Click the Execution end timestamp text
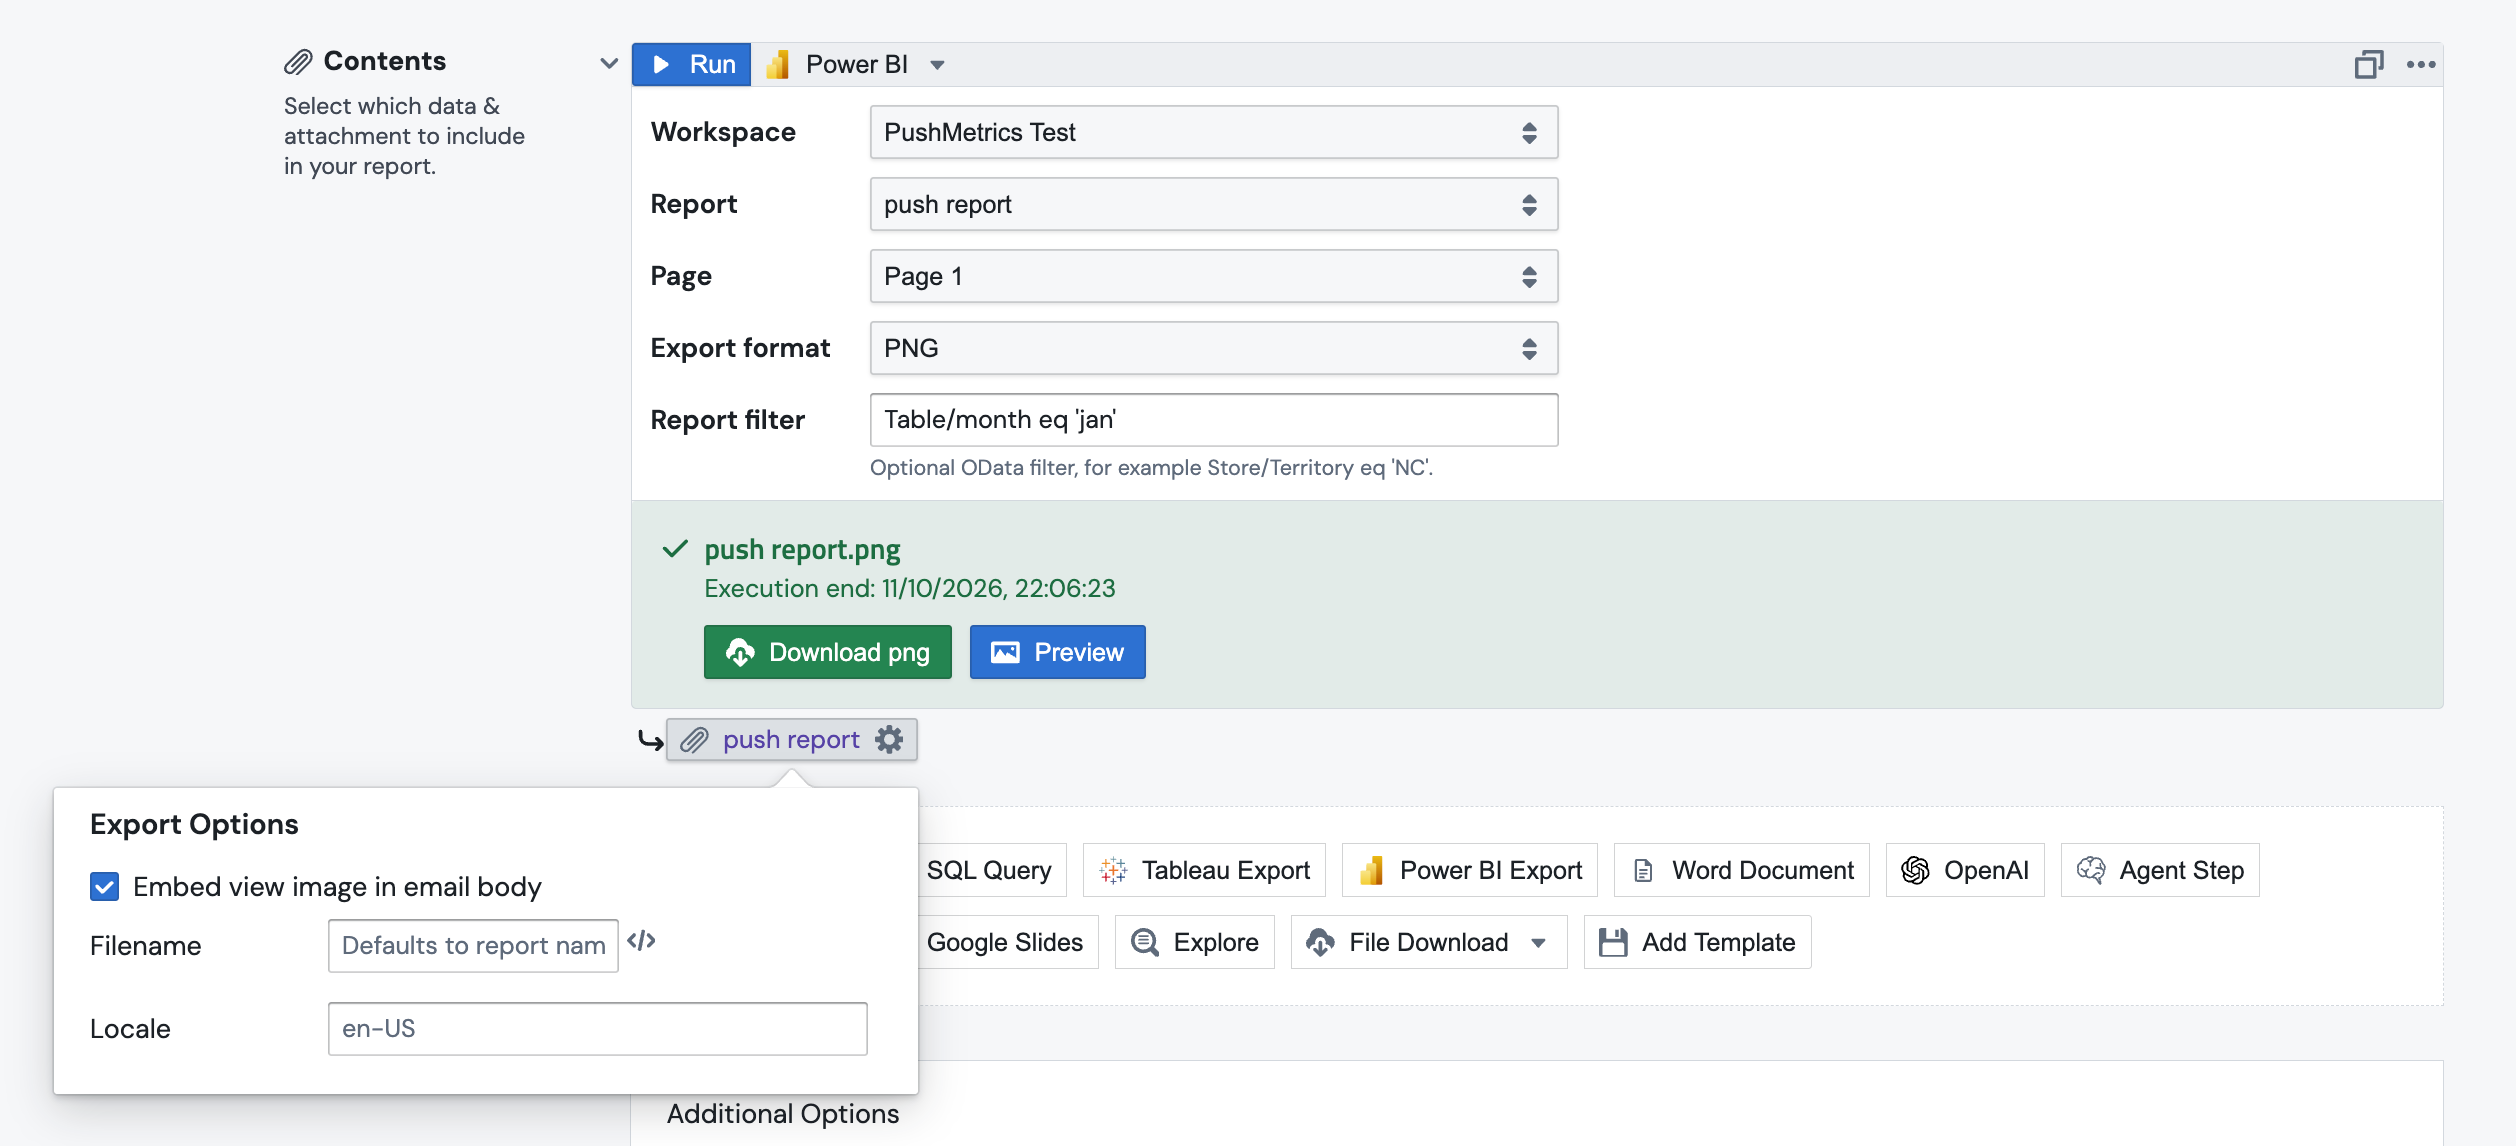The width and height of the screenshot is (2516, 1146). 910,588
